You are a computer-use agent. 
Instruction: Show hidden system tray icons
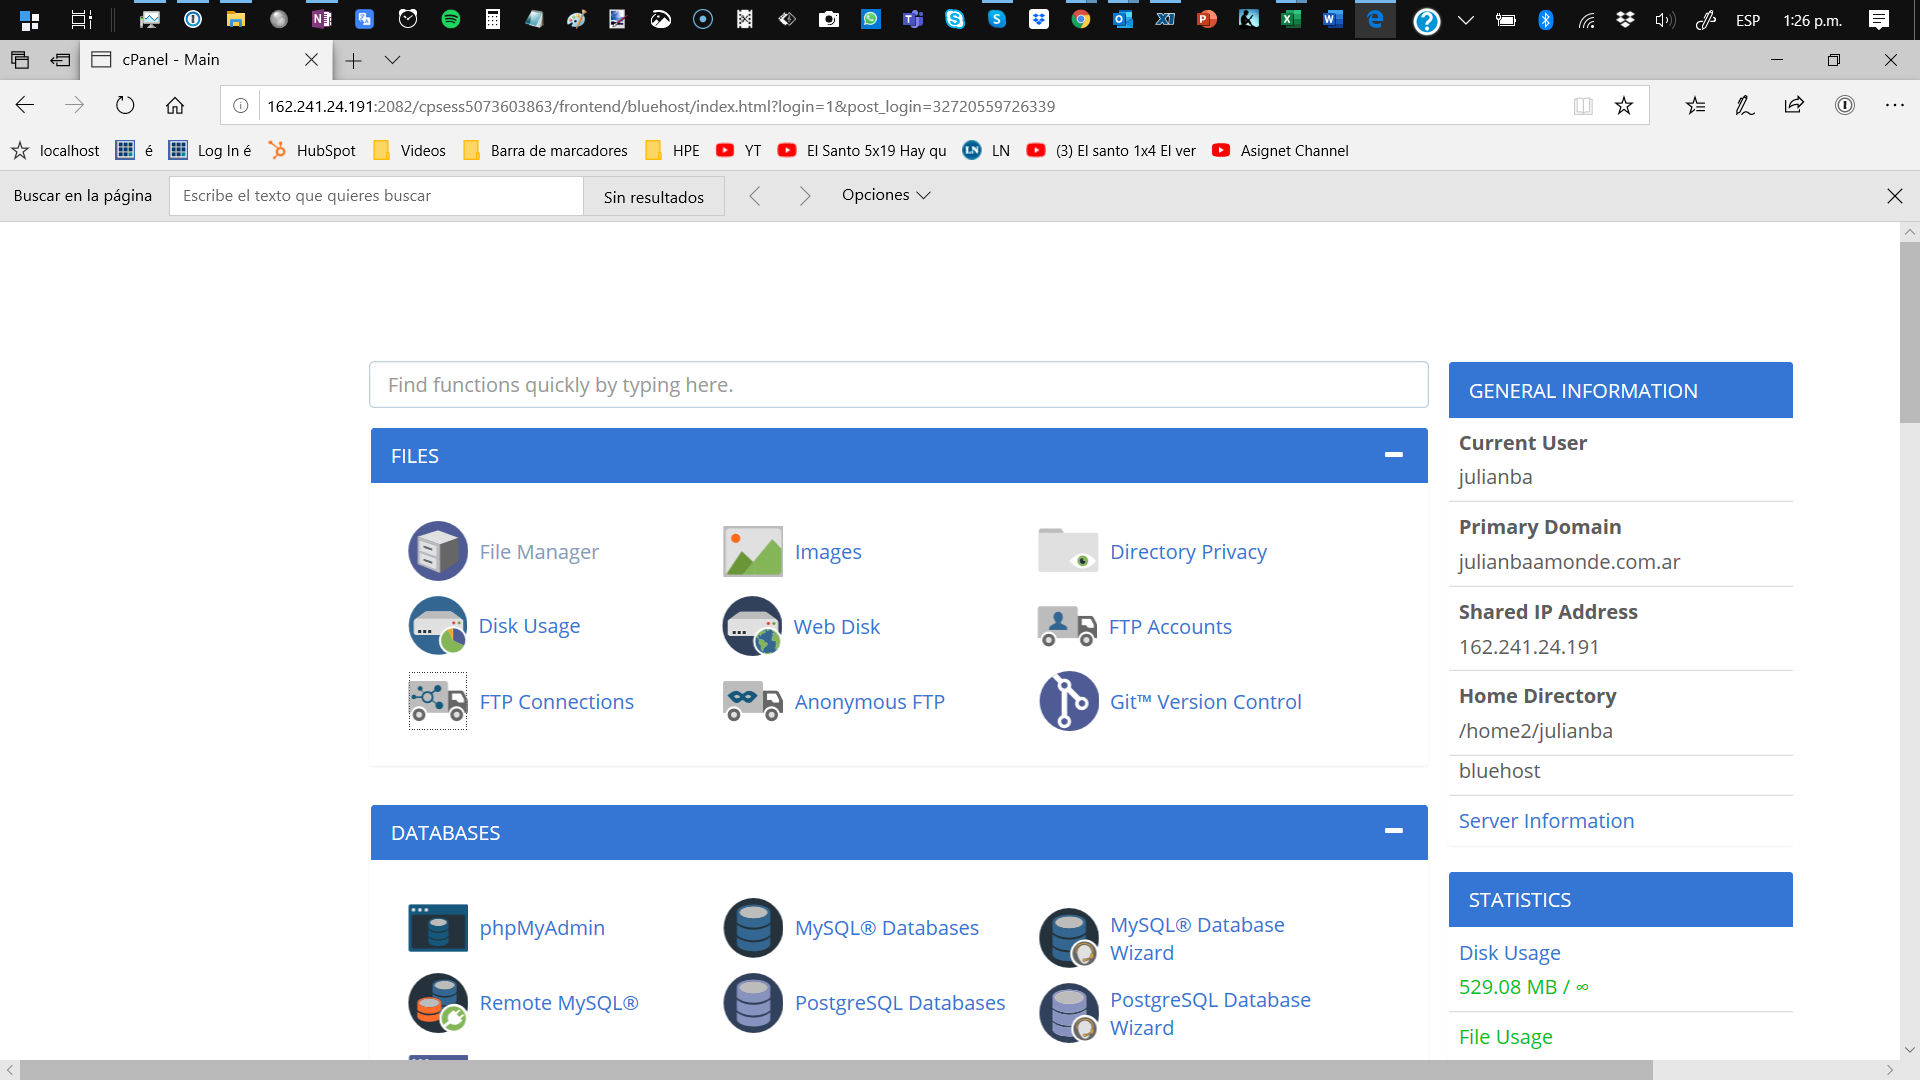point(1466,20)
